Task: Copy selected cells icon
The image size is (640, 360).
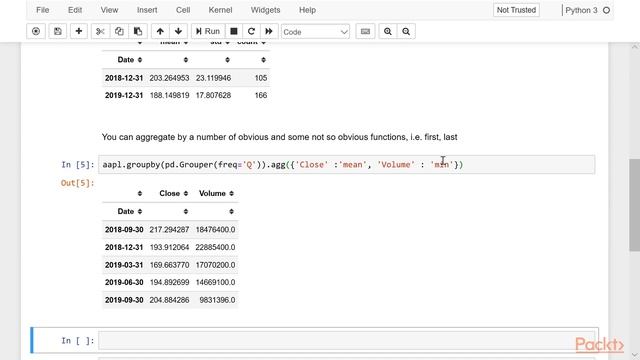Action: pos(119,31)
